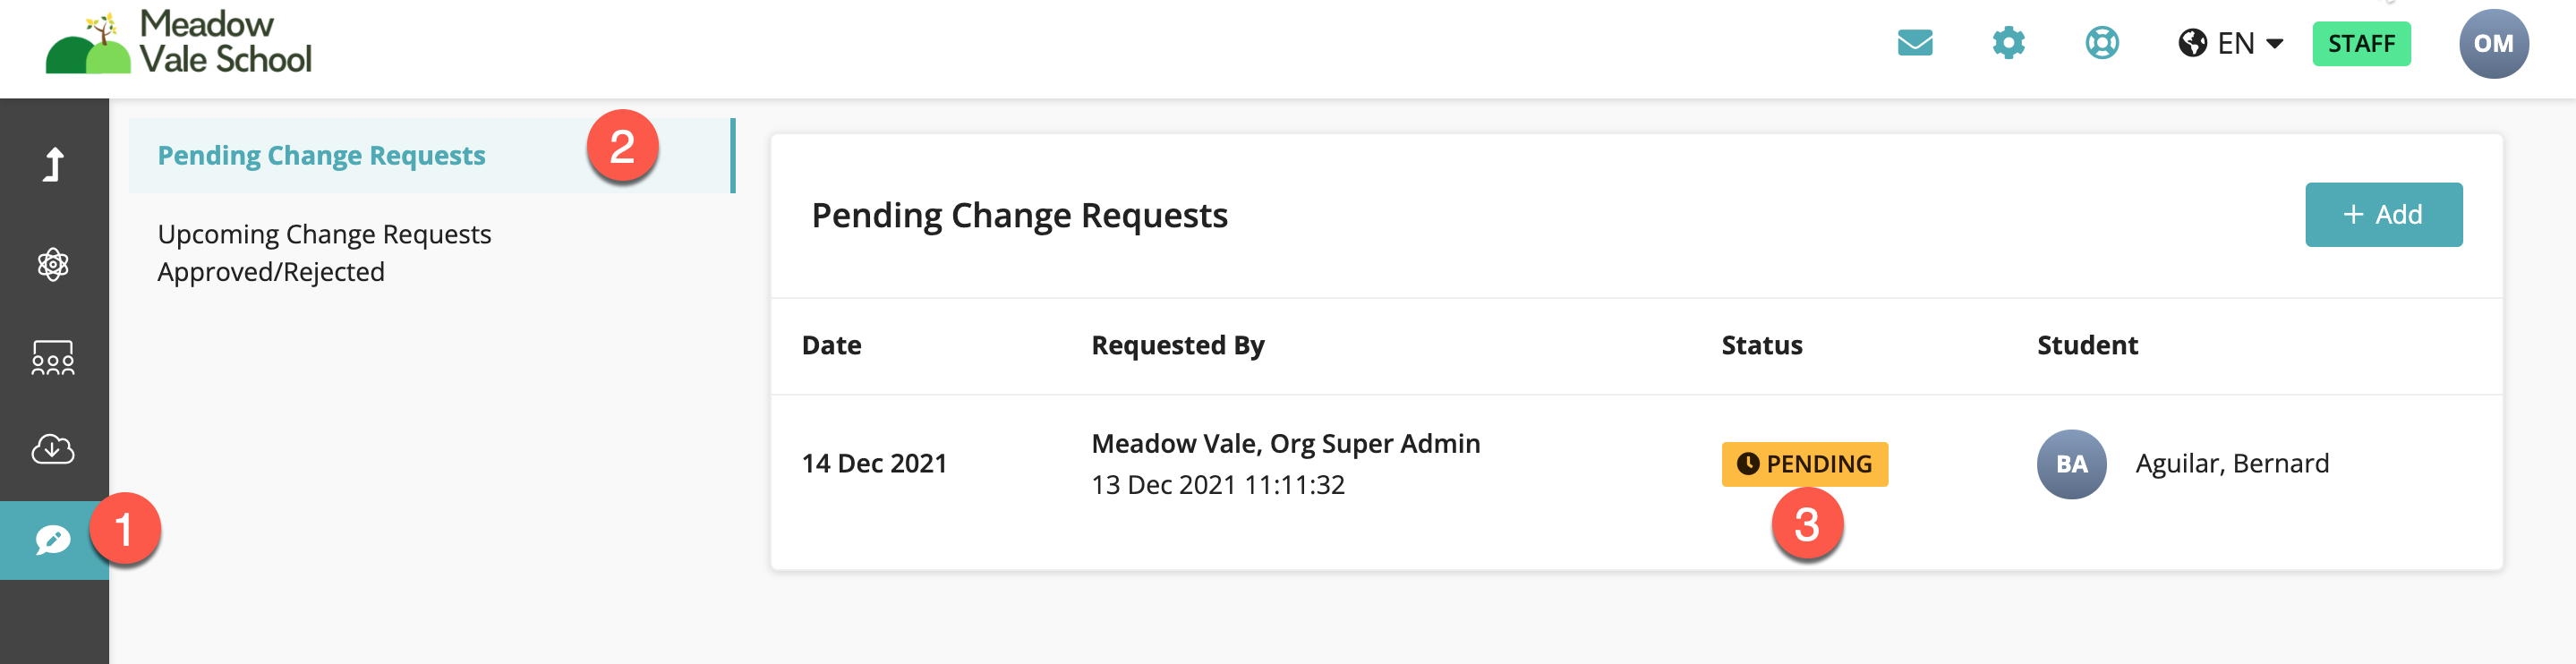
Task: Click the Date column header
Action: [x=831, y=346]
